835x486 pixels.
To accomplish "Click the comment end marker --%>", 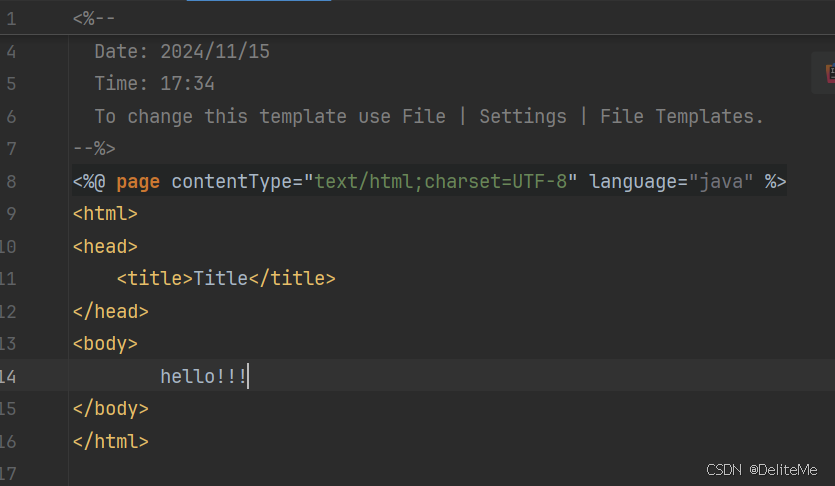I will click(x=94, y=149).
